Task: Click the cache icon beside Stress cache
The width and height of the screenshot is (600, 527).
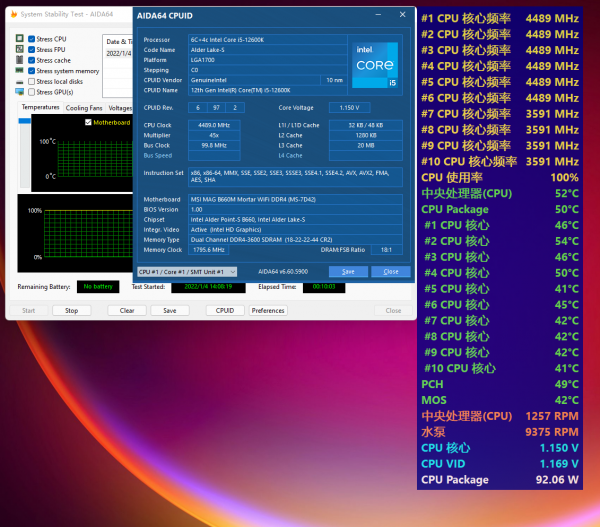Action: pos(20,60)
